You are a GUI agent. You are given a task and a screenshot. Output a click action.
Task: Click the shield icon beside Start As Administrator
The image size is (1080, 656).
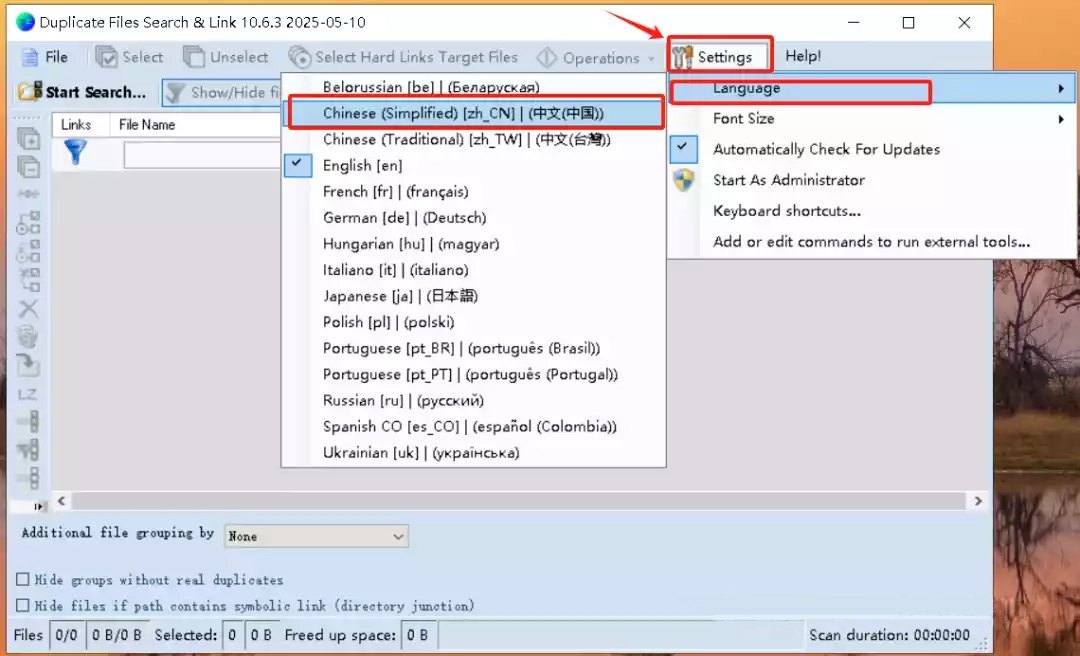(x=683, y=181)
